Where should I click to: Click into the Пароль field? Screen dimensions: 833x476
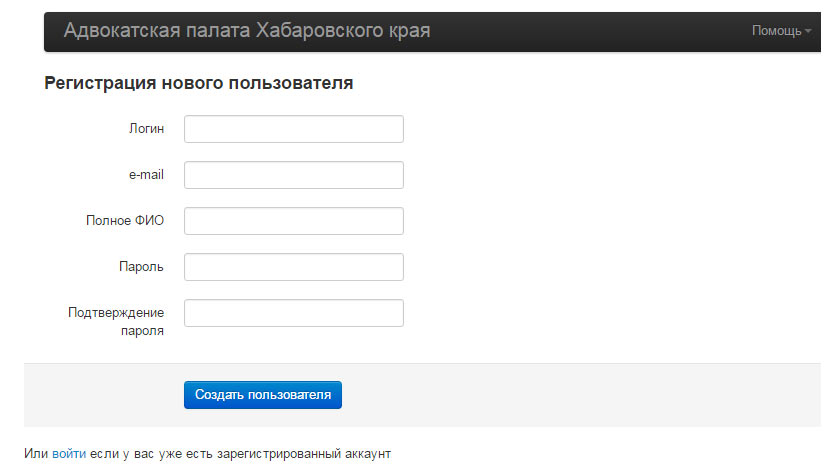point(294,267)
